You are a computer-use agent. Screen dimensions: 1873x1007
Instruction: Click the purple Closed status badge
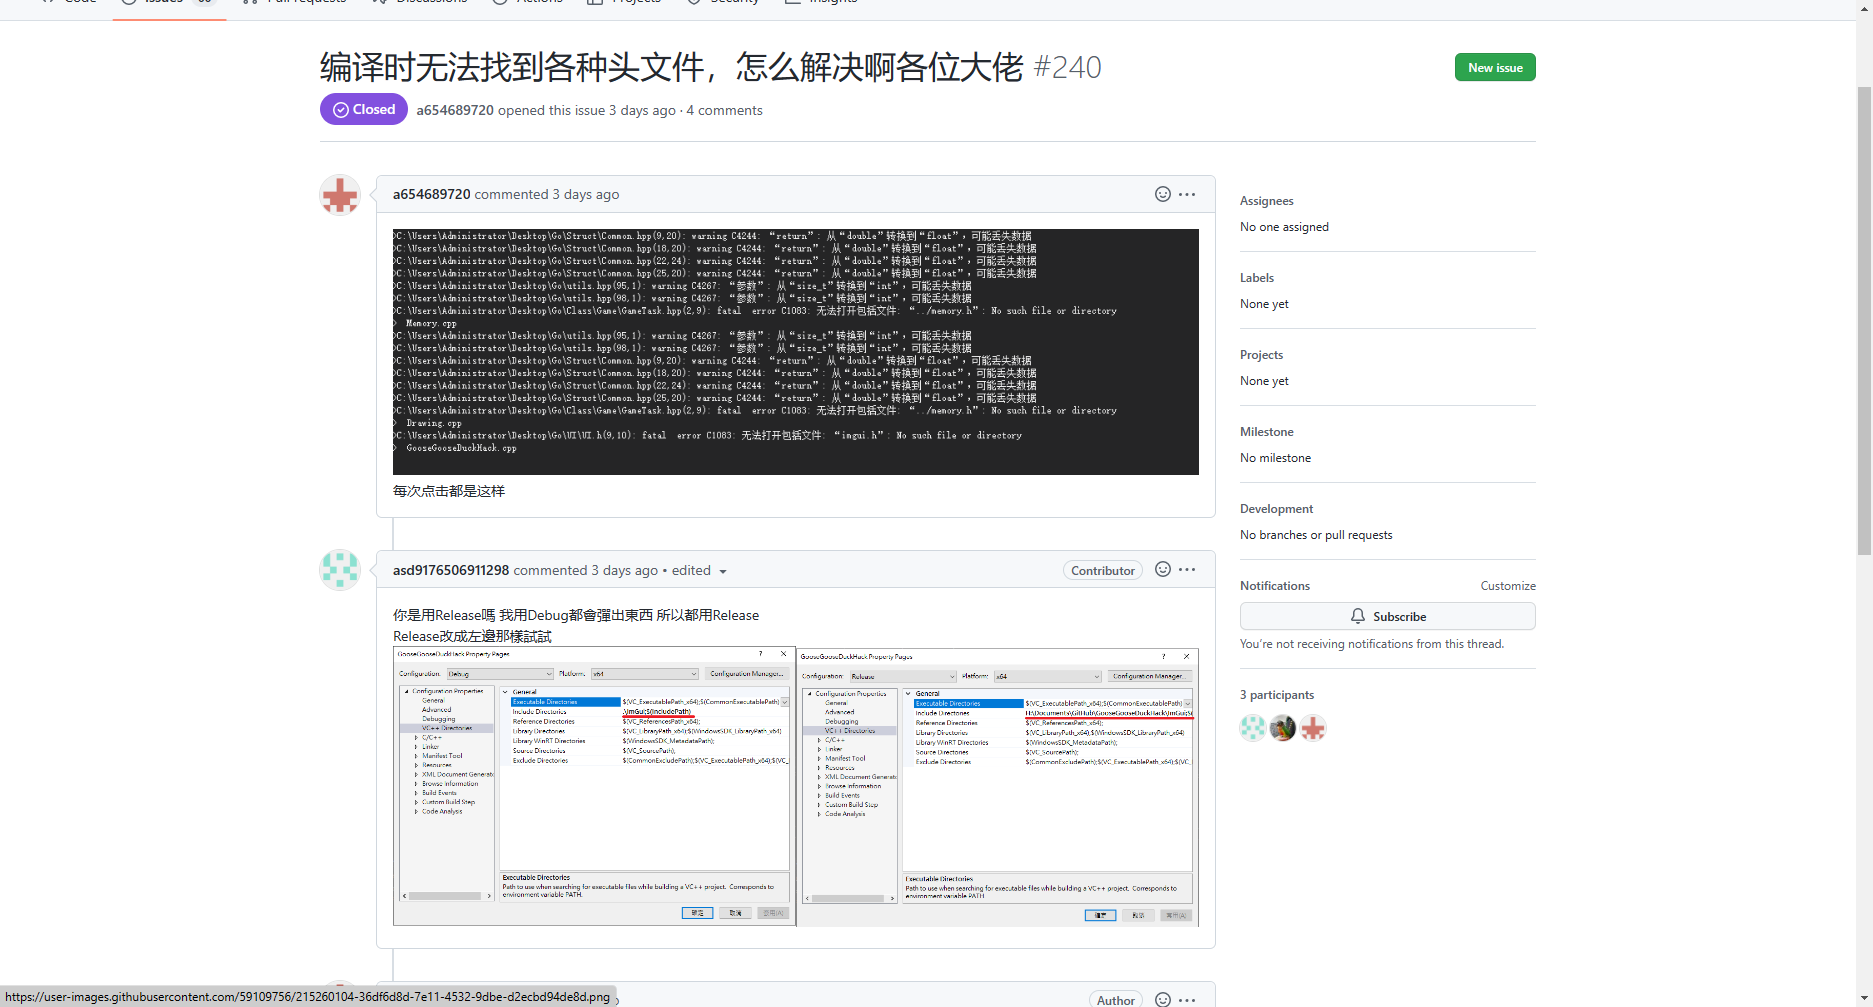364,109
